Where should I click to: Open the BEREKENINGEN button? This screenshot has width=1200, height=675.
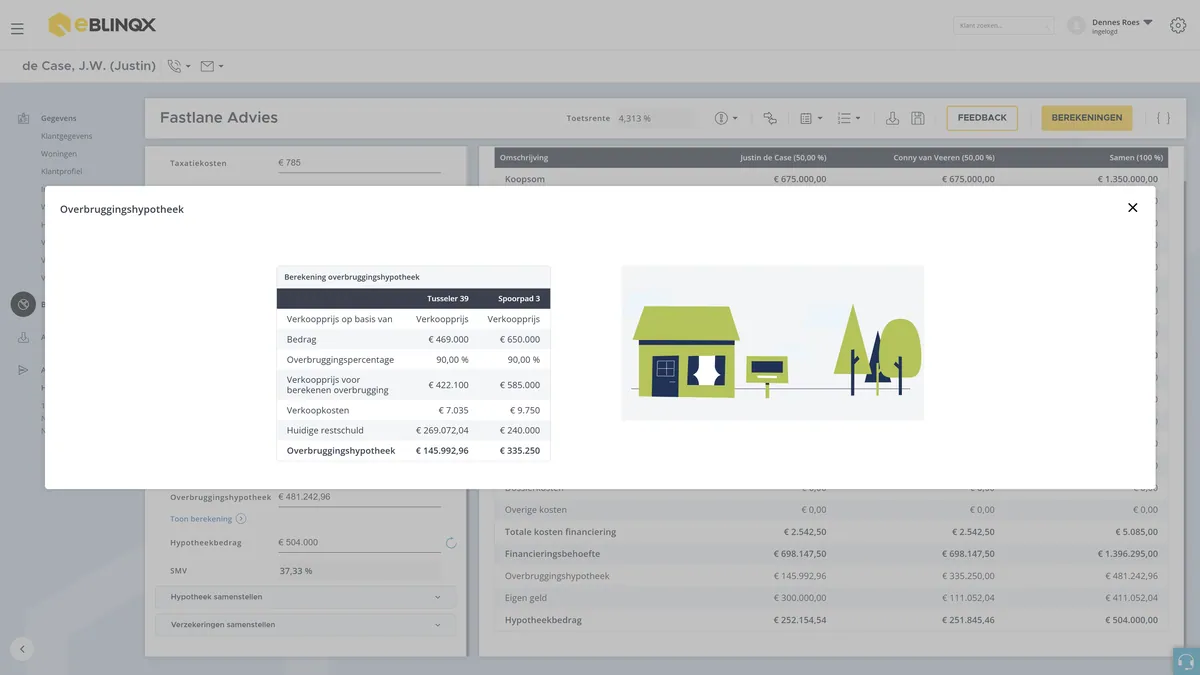[x=1087, y=118]
